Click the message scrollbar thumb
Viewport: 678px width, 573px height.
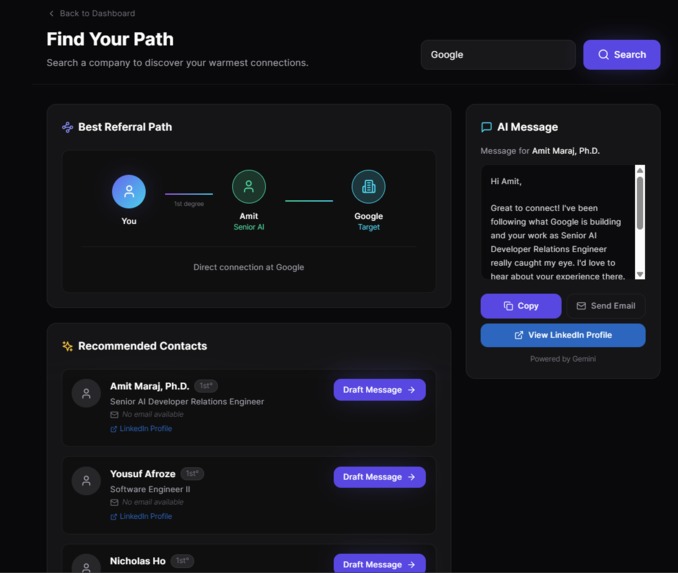click(x=640, y=203)
